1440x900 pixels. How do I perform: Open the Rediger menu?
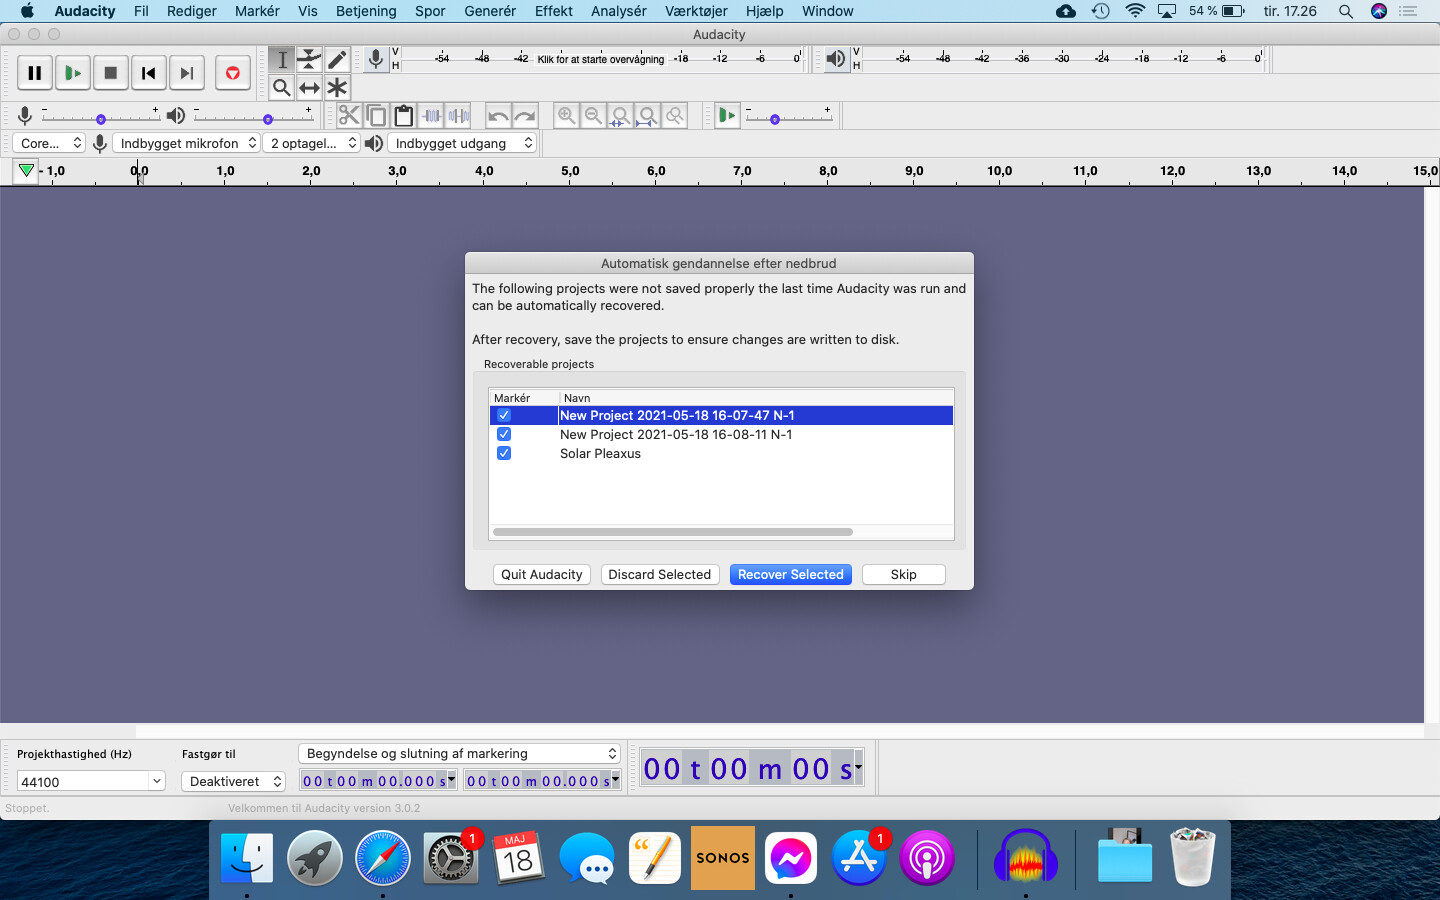coord(192,11)
